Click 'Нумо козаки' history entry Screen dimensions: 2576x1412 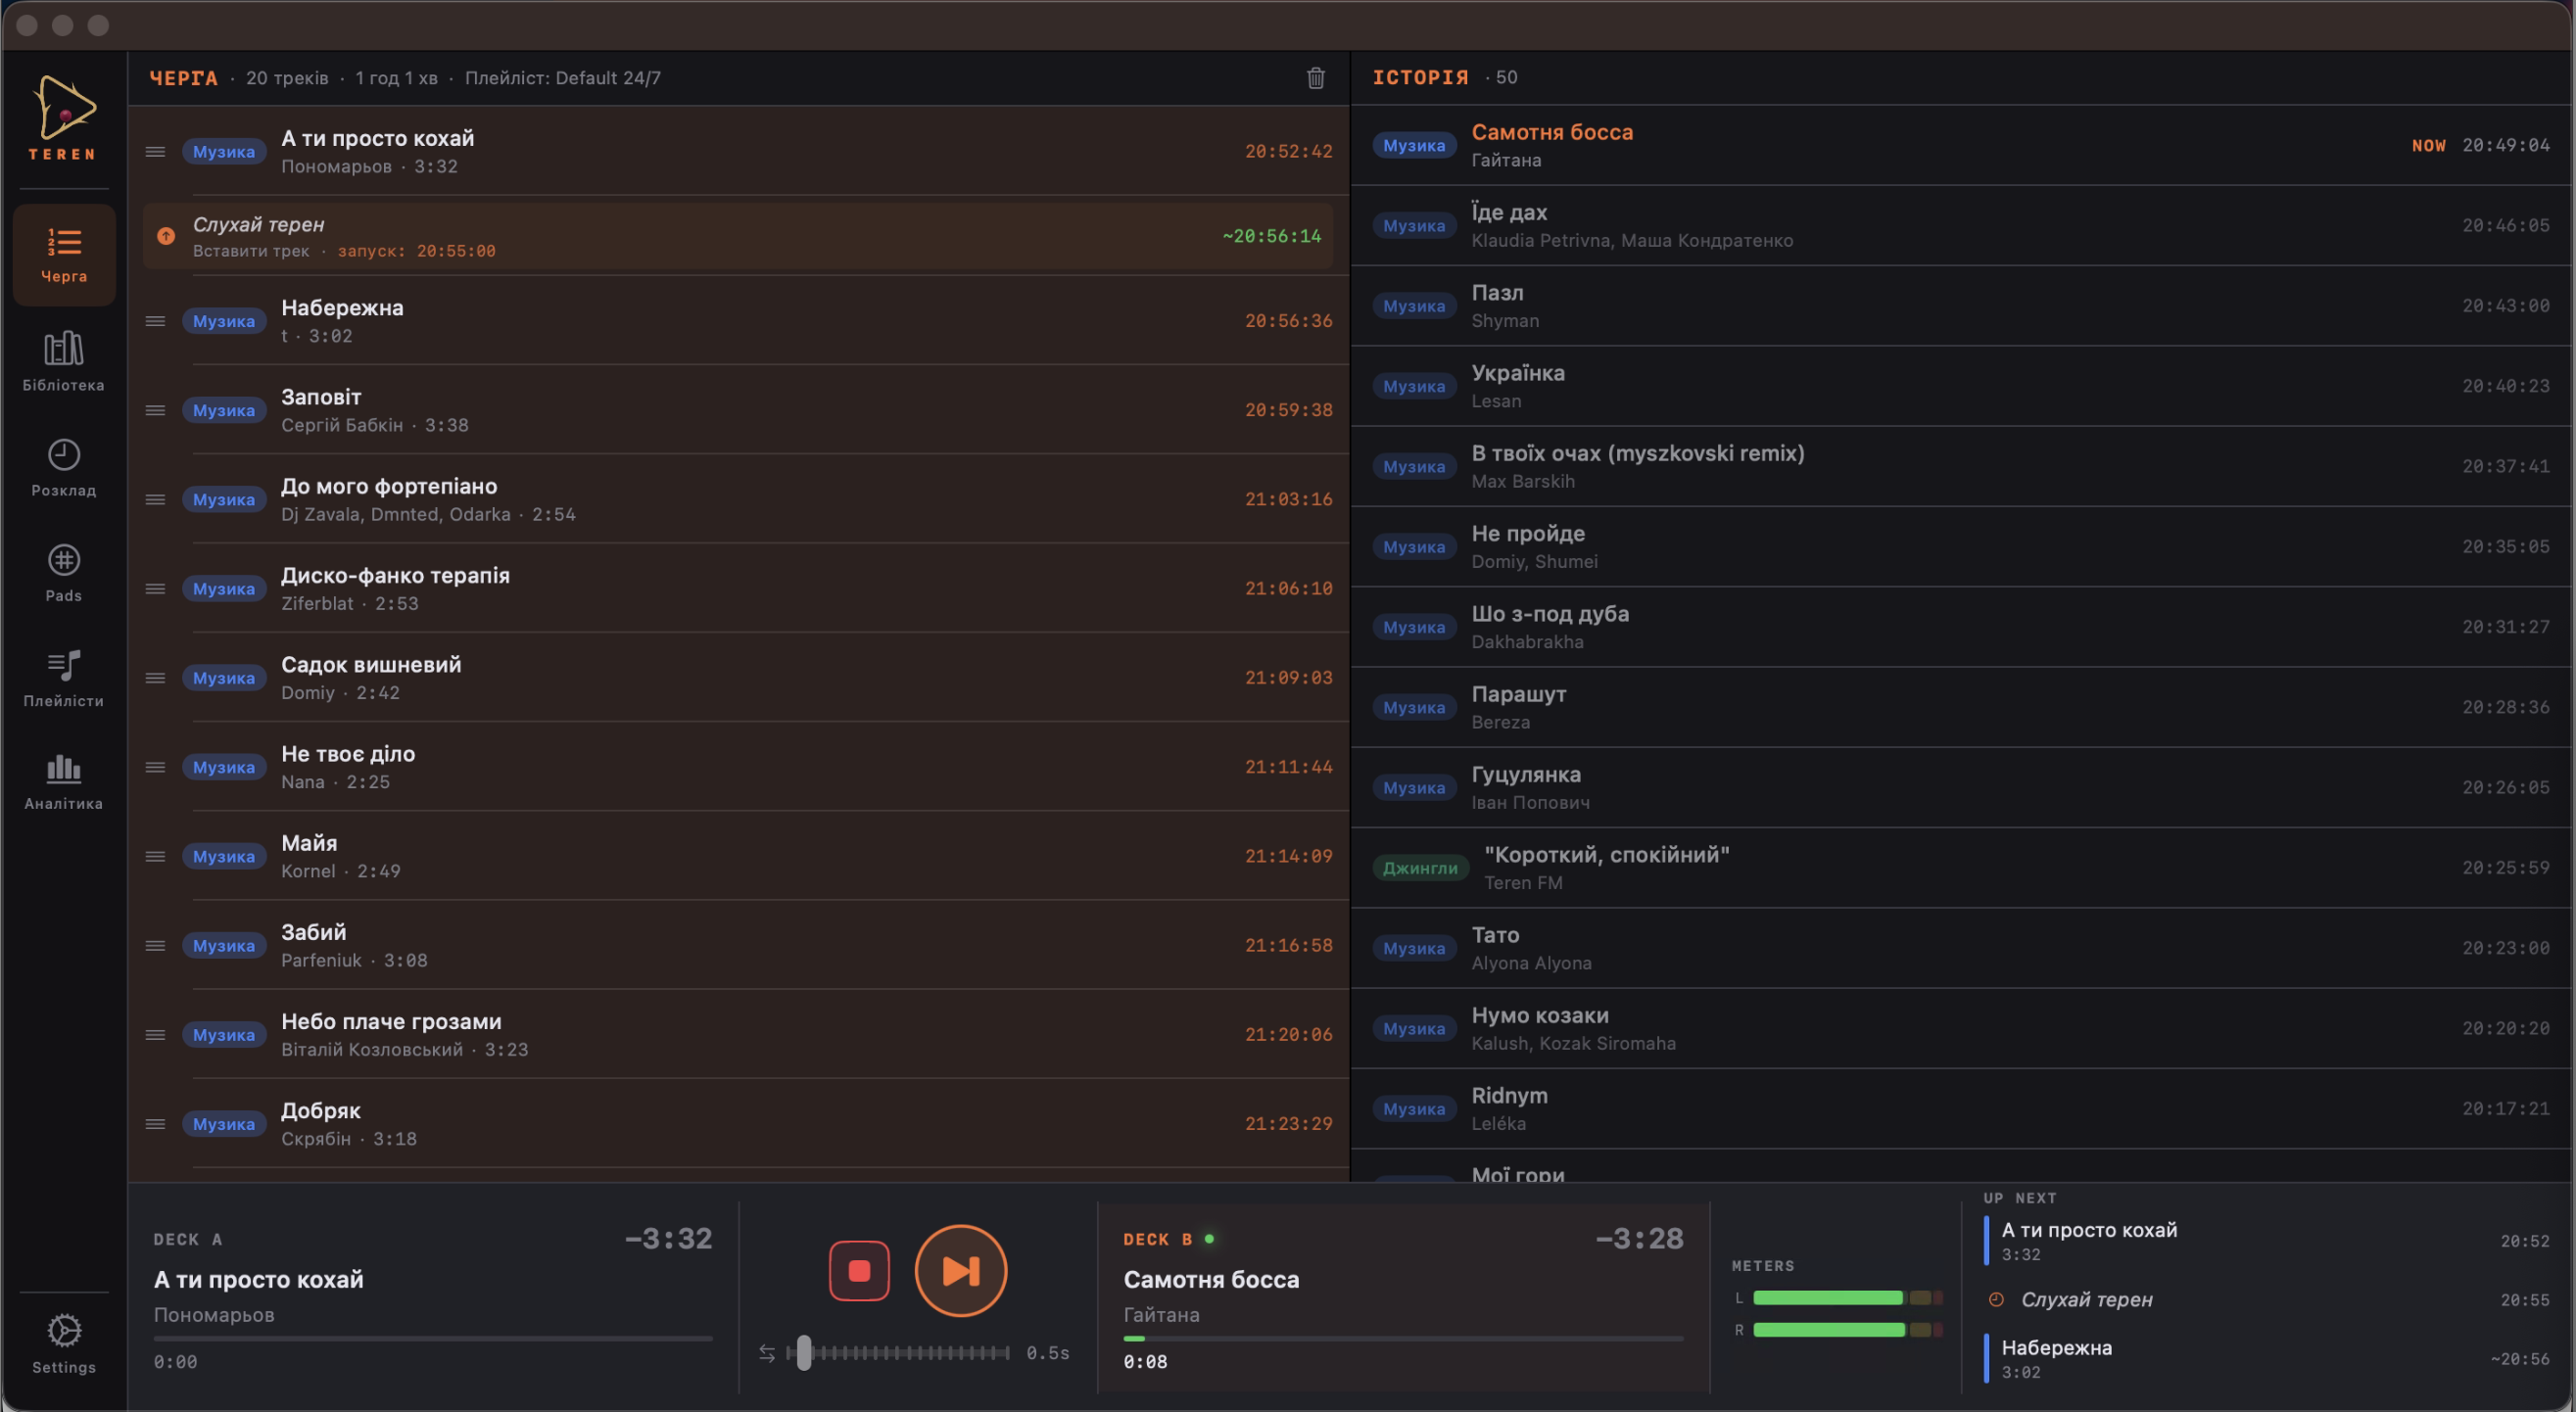[1961, 1028]
